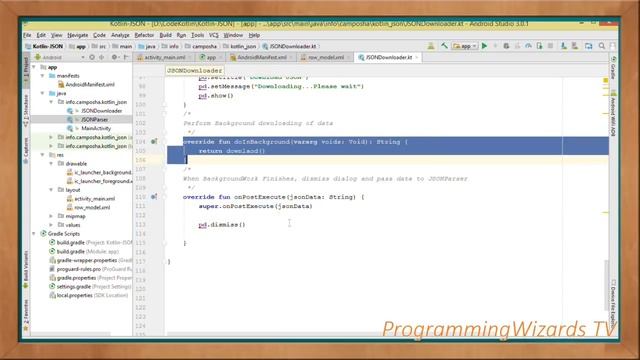Screen dimensions: 640x360
Task: Open the Build Variants side tab
Action: (x=26, y=269)
